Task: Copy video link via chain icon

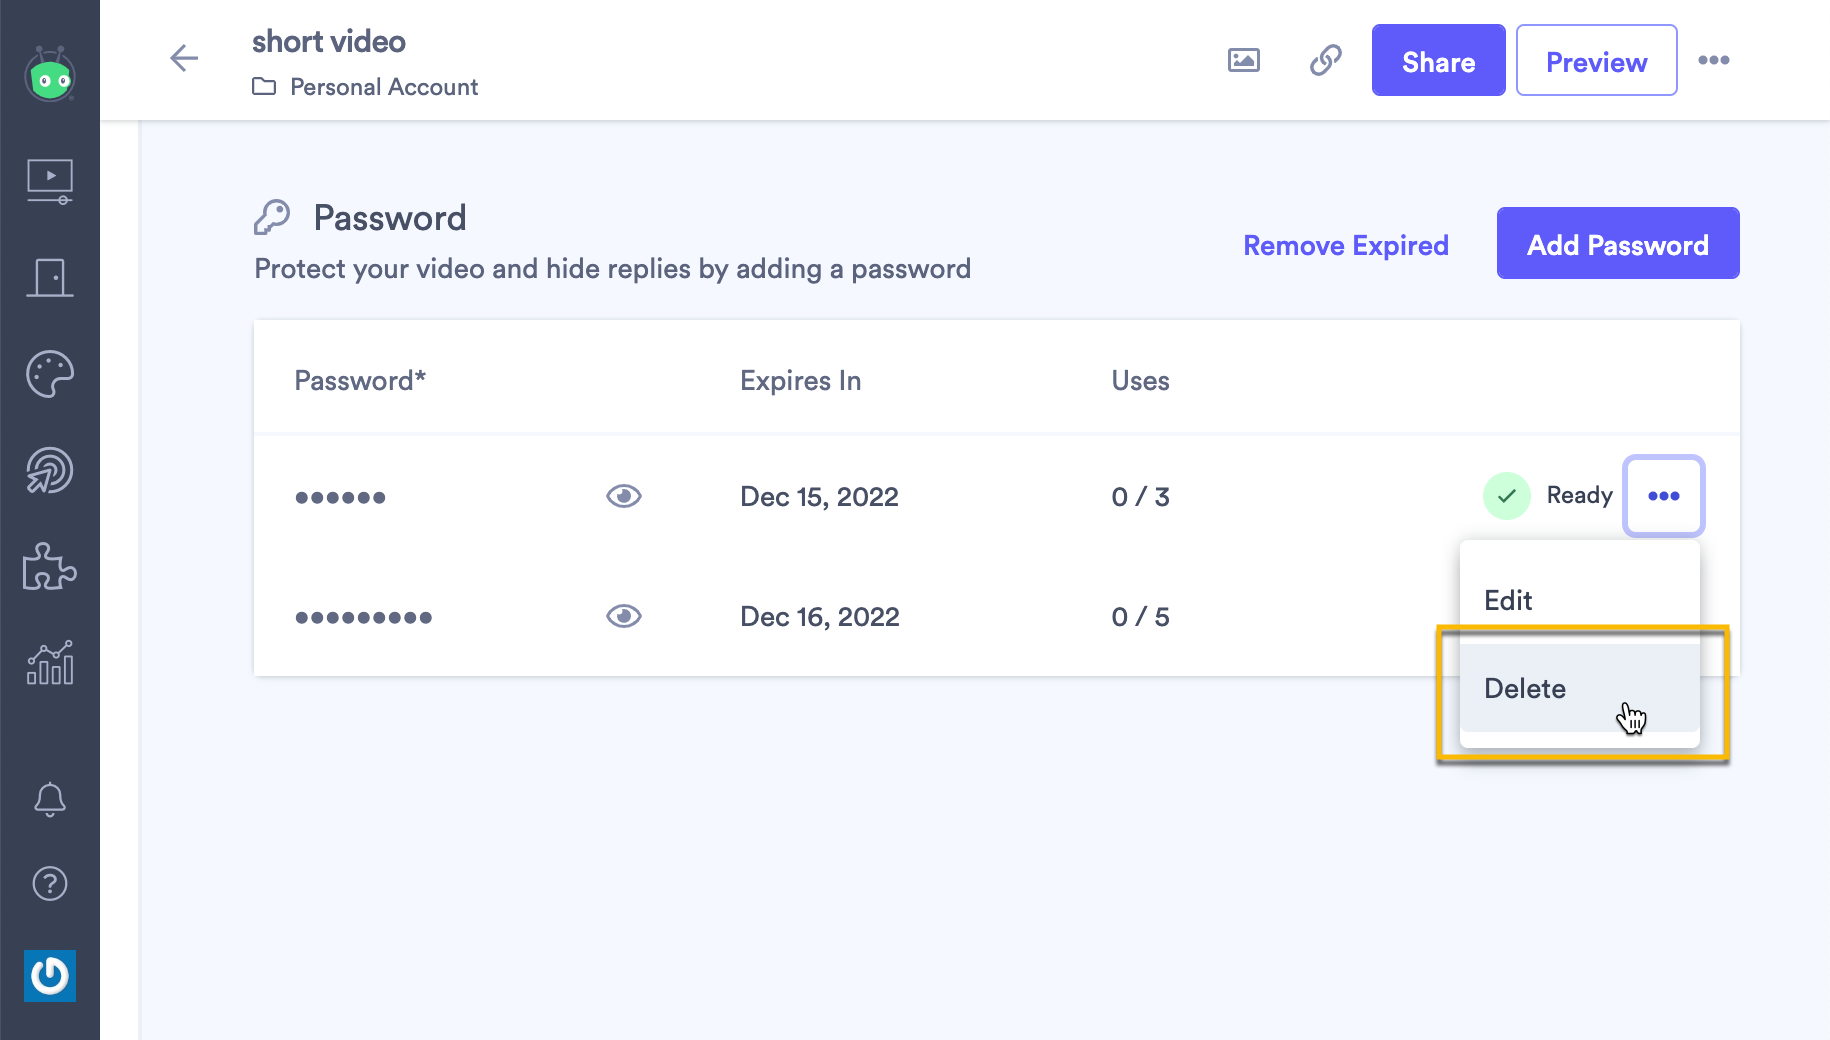Action: click(1325, 60)
